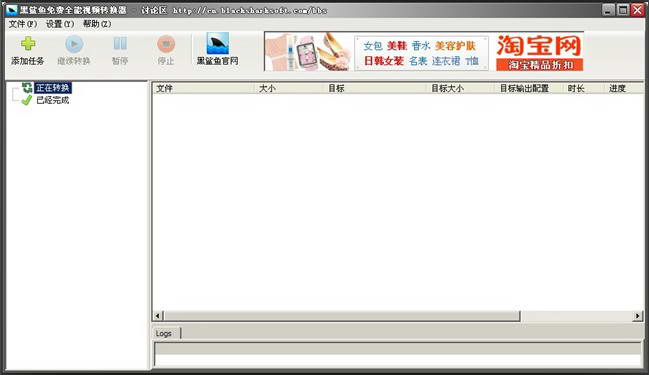Click the horizontal scrollbar right arrow
649x375 pixels.
638,316
